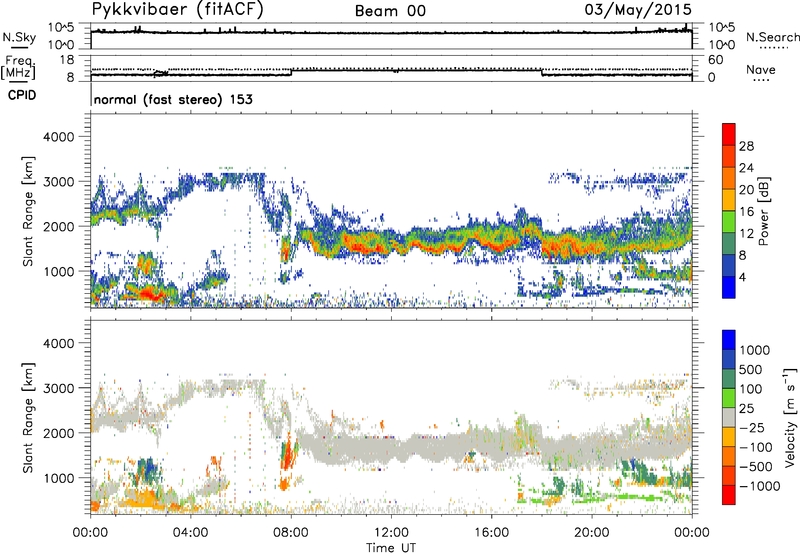Click the date '03/May/2015' in the header
800x554 pixels.
(x=638, y=10)
